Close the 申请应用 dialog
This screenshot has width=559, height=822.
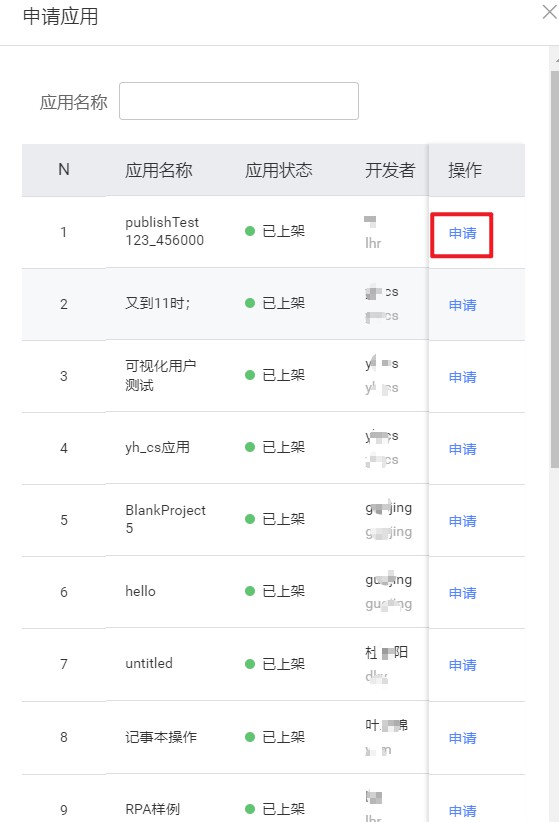[x=549, y=12]
